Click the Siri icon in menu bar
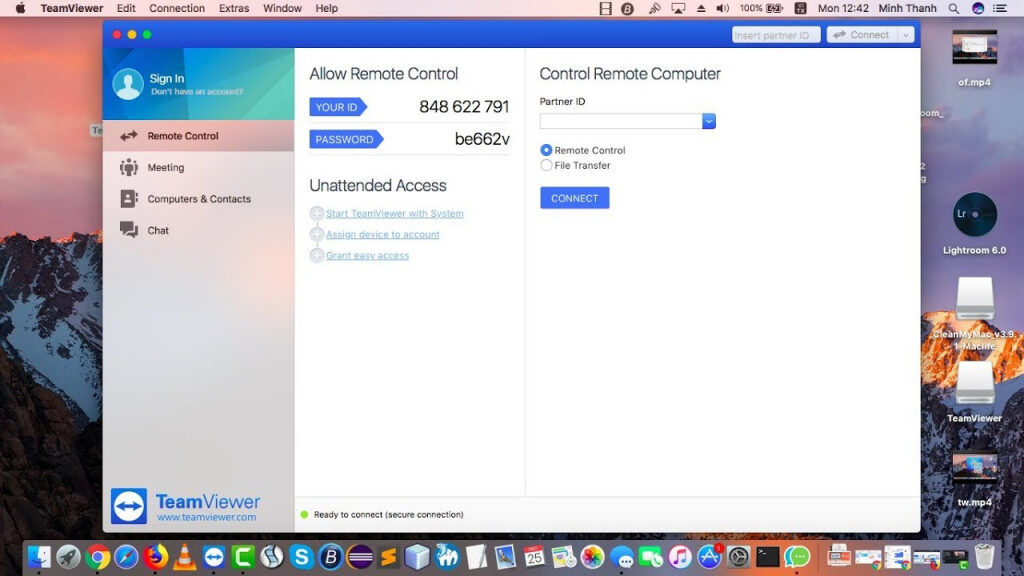Viewport: 1024px width, 576px height. pos(978,8)
